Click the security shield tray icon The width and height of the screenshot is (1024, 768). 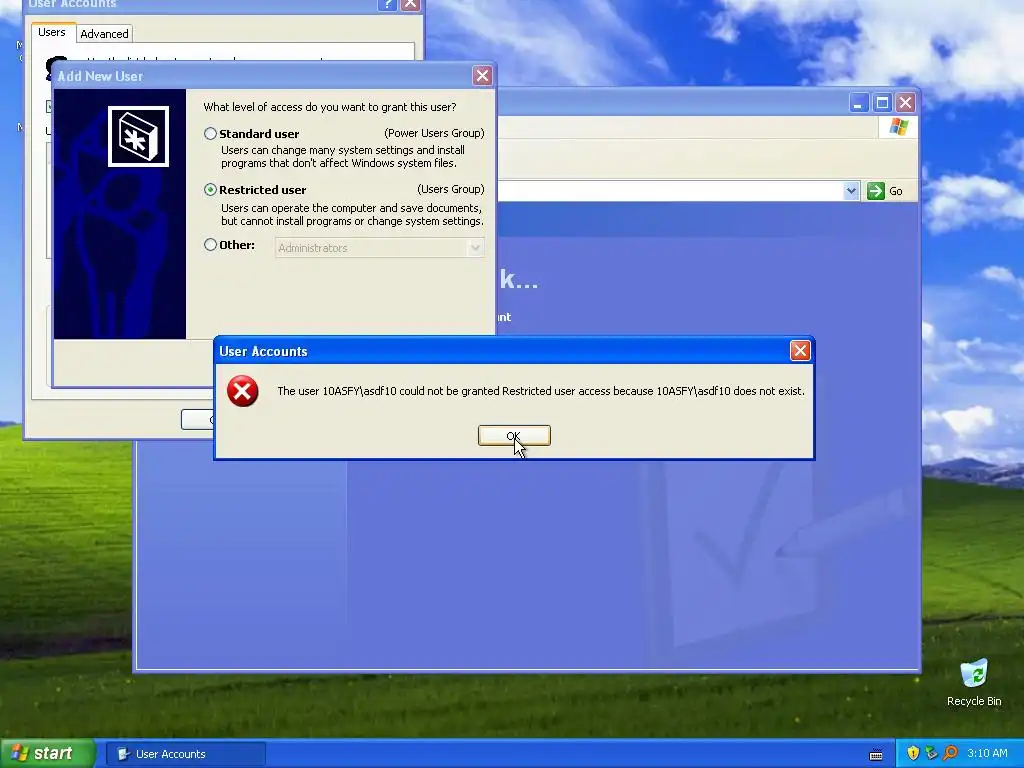[x=913, y=753]
